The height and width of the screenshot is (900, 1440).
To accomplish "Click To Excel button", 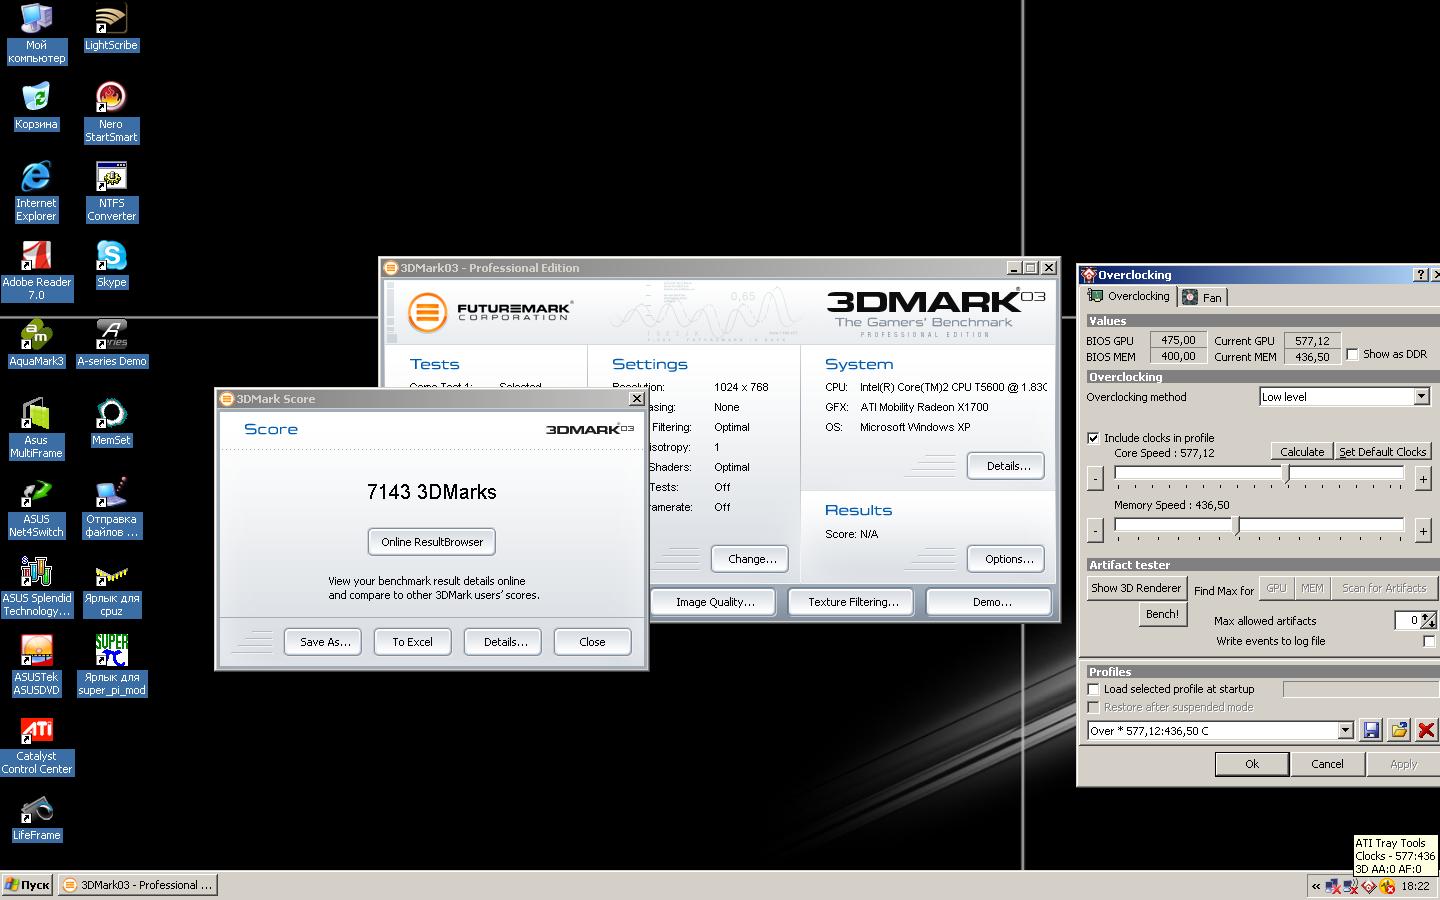I will 412,642.
